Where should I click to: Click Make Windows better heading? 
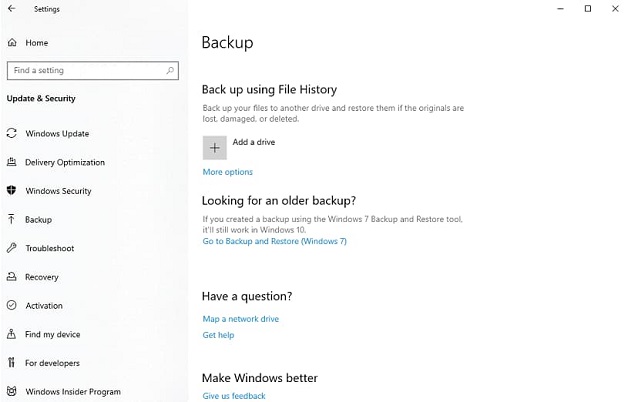pos(260,378)
